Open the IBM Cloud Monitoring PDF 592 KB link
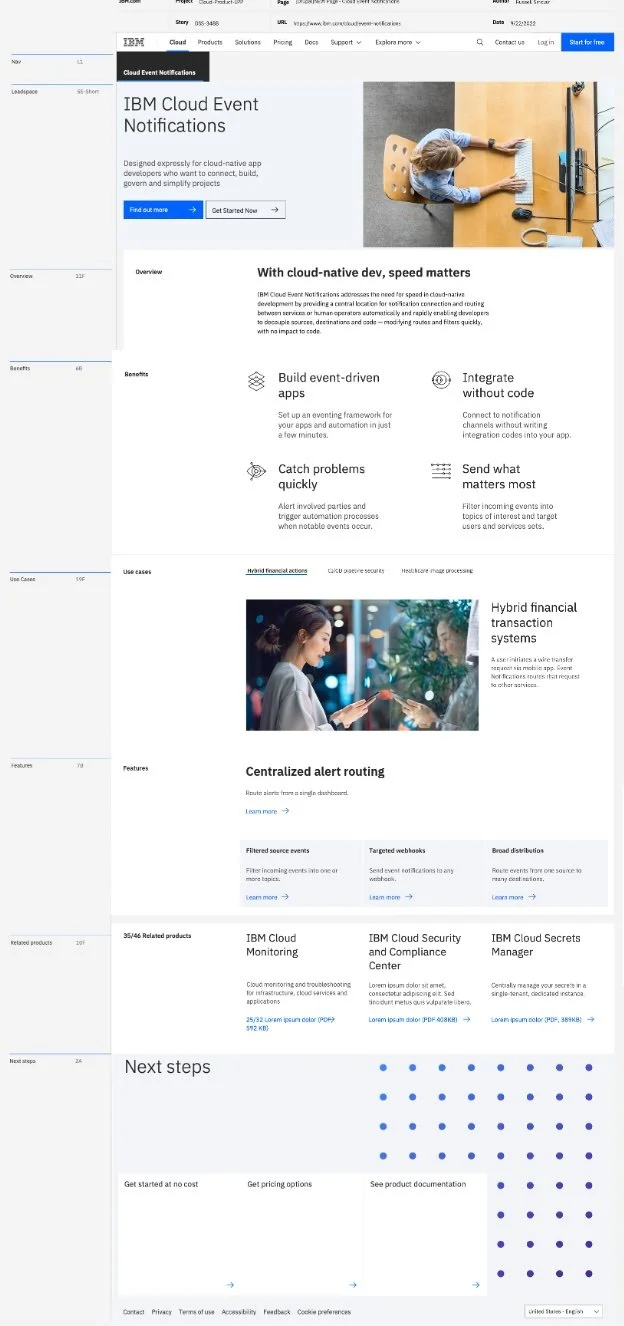The image size is (624, 1326). pyautogui.click(x=290, y=1023)
